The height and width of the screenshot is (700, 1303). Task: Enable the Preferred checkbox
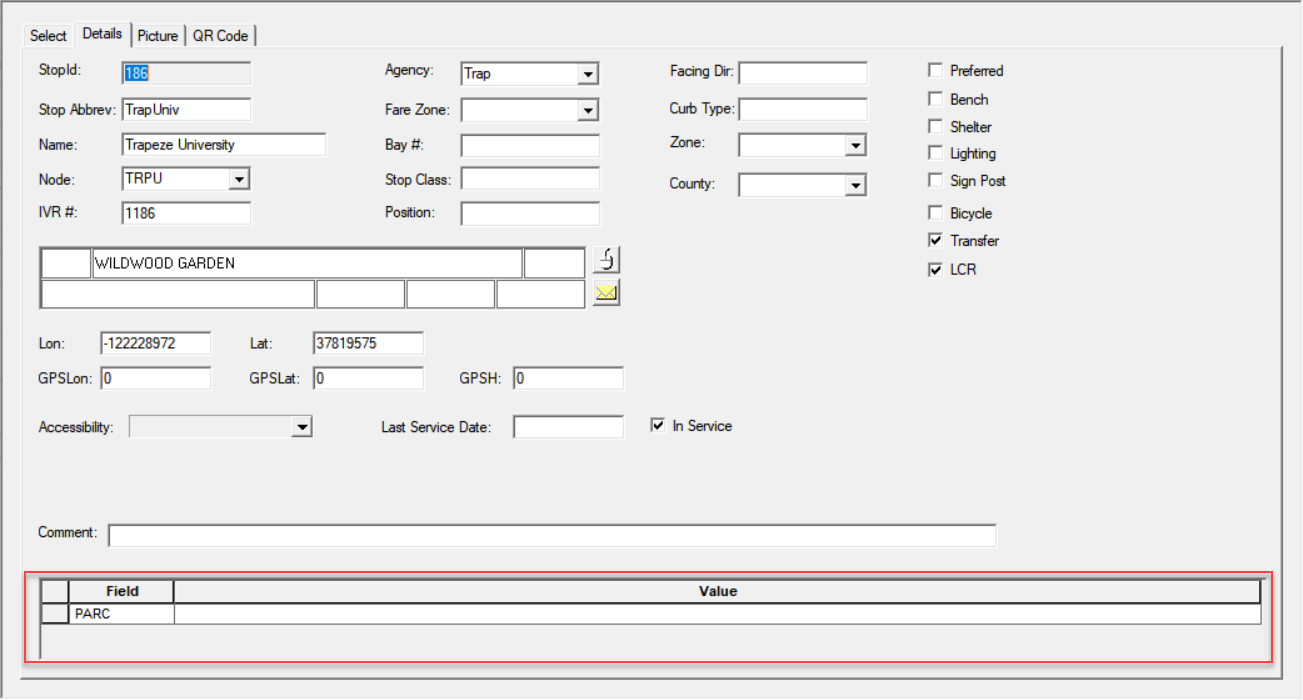tap(935, 70)
